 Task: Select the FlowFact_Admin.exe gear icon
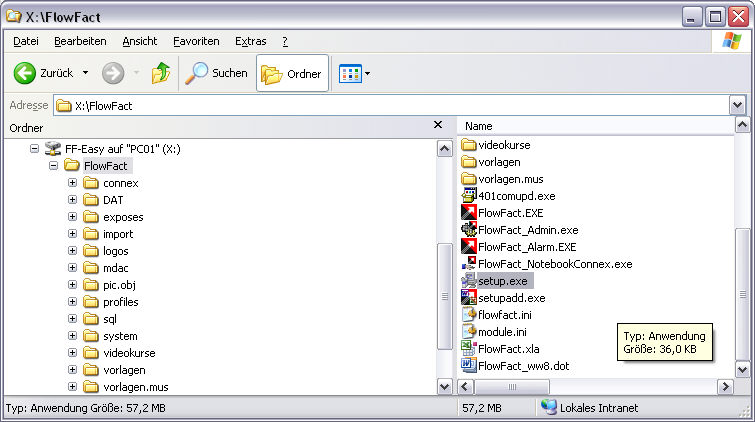pyautogui.click(x=469, y=229)
